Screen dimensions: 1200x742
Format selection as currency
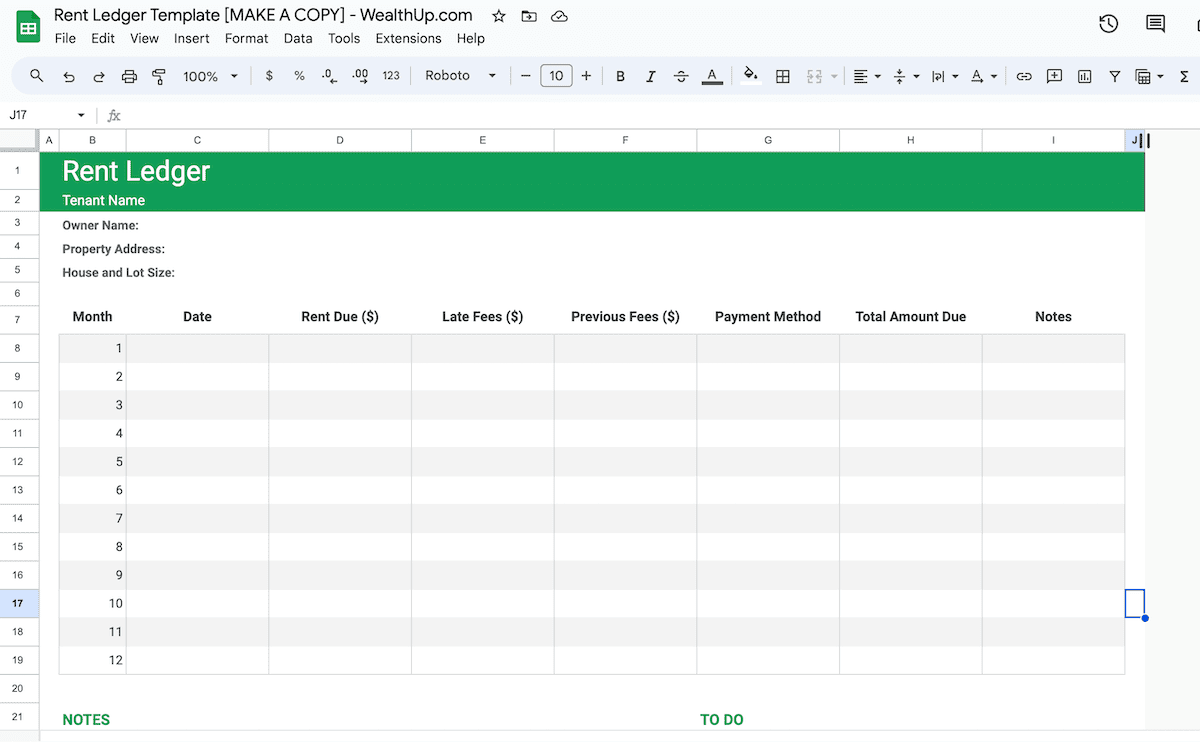[268, 76]
